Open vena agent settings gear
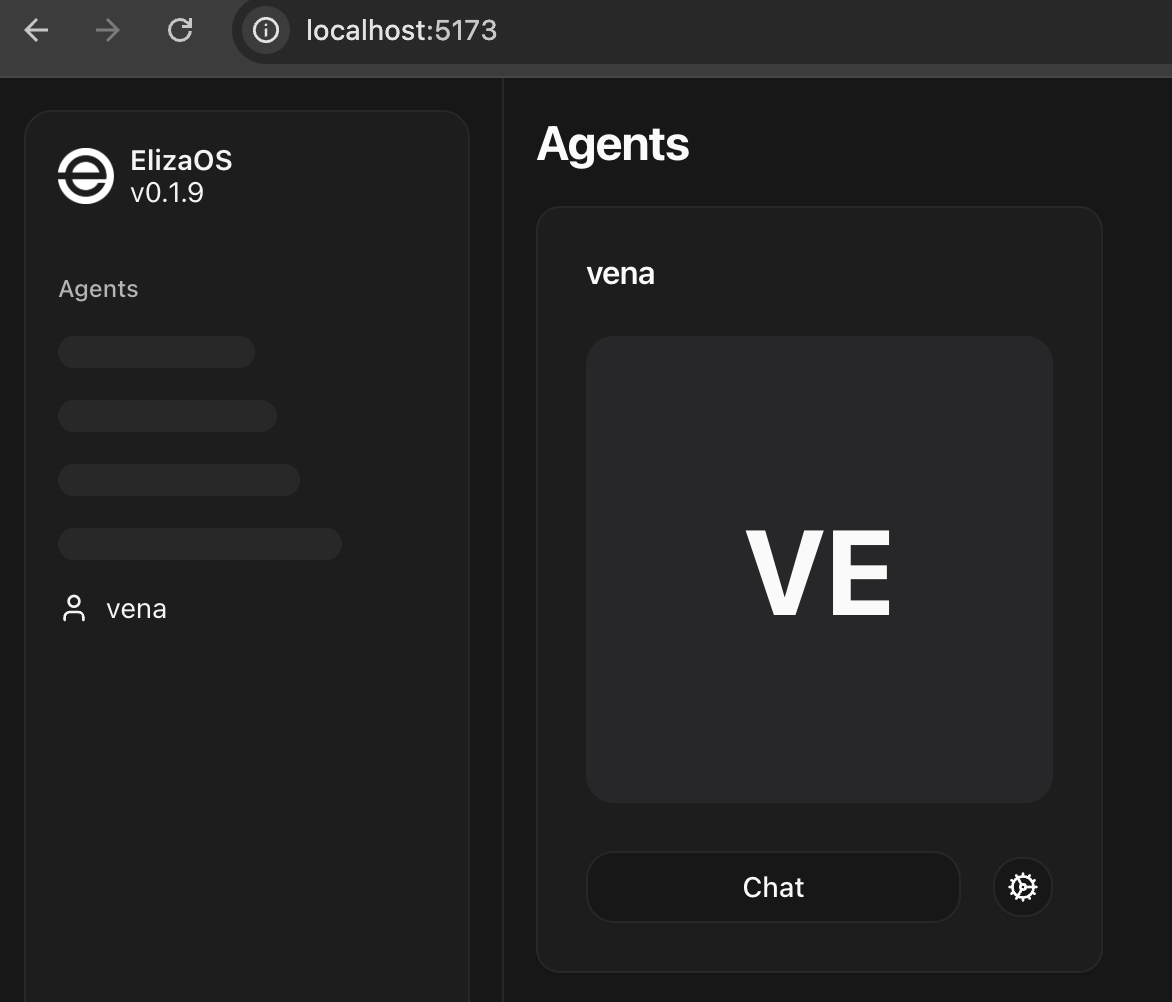The width and height of the screenshot is (1172, 1002). (x=1023, y=887)
